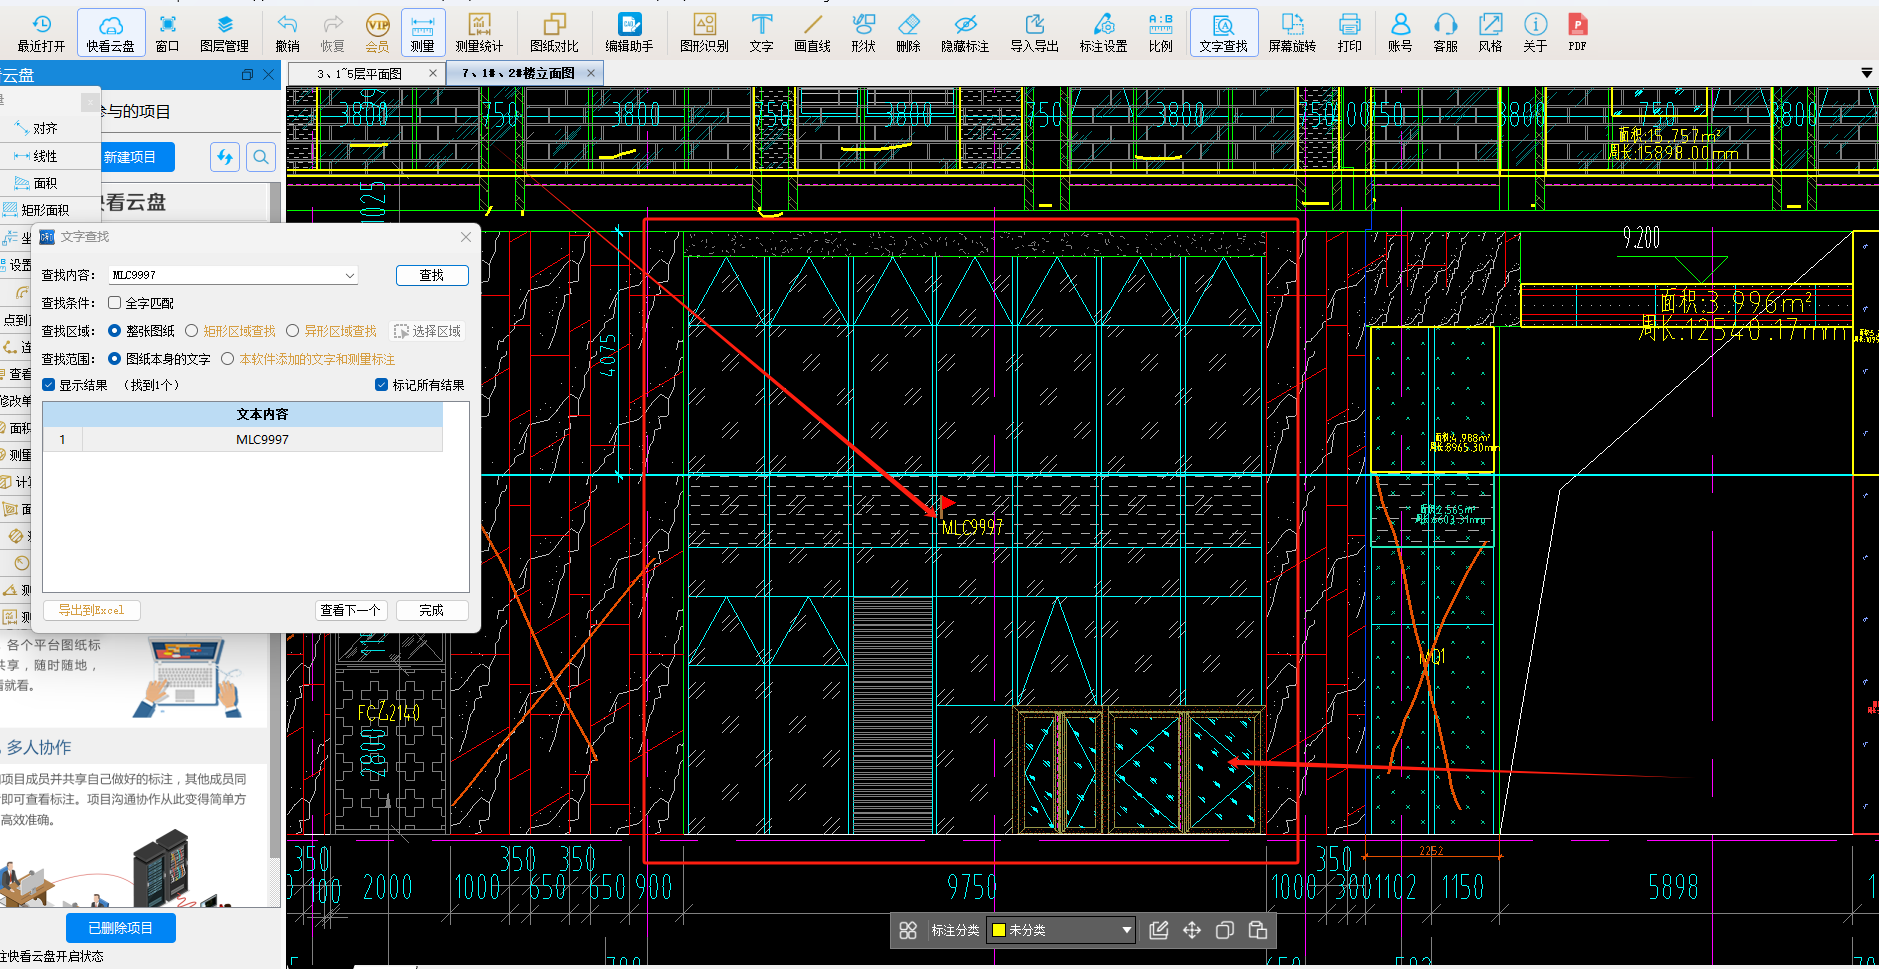
Task: Select the 异形区域查找 radio option
Action: point(293,331)
